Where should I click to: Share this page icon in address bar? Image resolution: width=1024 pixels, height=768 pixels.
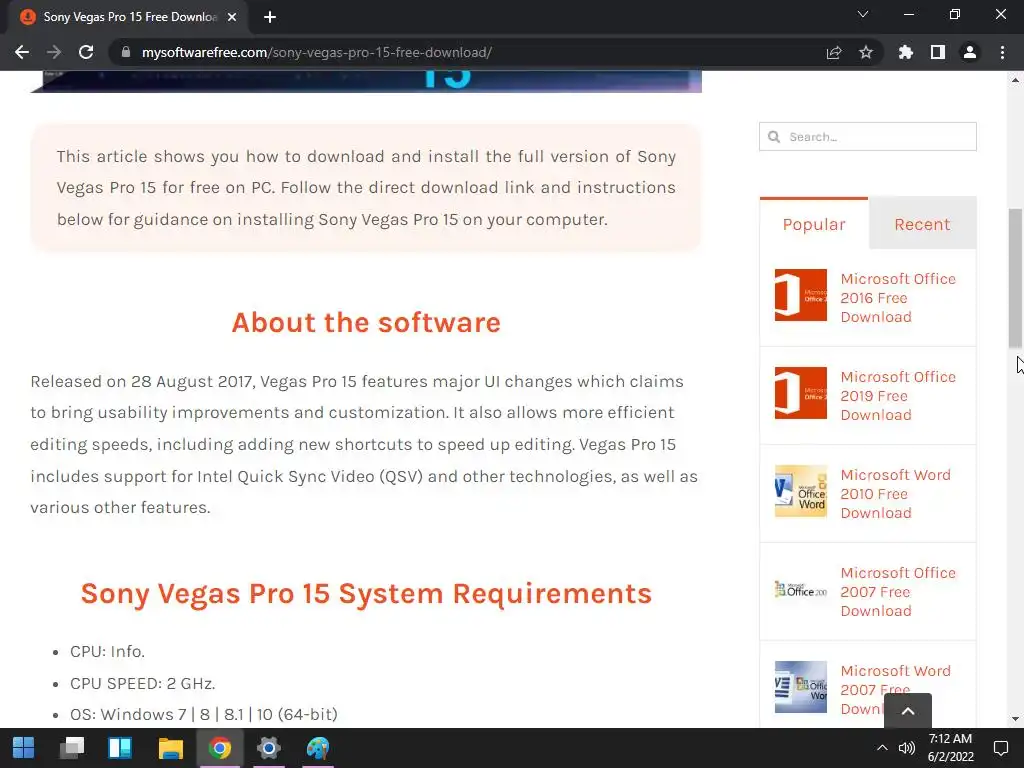click(834, 52)
